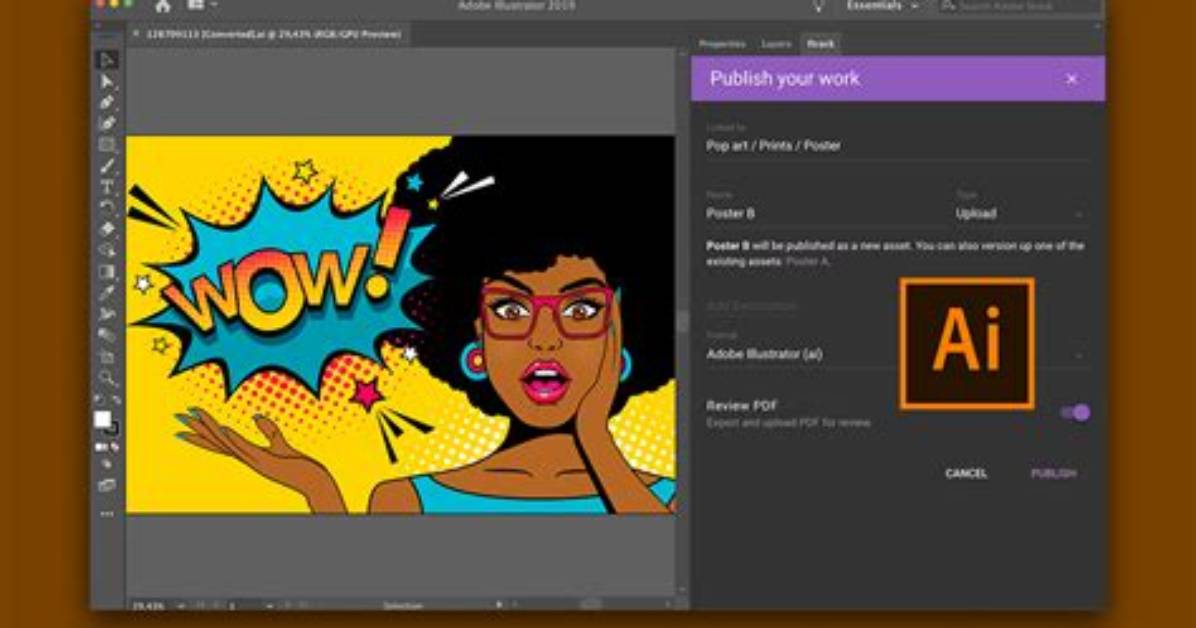Open the zoom level dropdown in status bar
The height and width of the screenshot is (628, 1196).
(x=181, y=606)
